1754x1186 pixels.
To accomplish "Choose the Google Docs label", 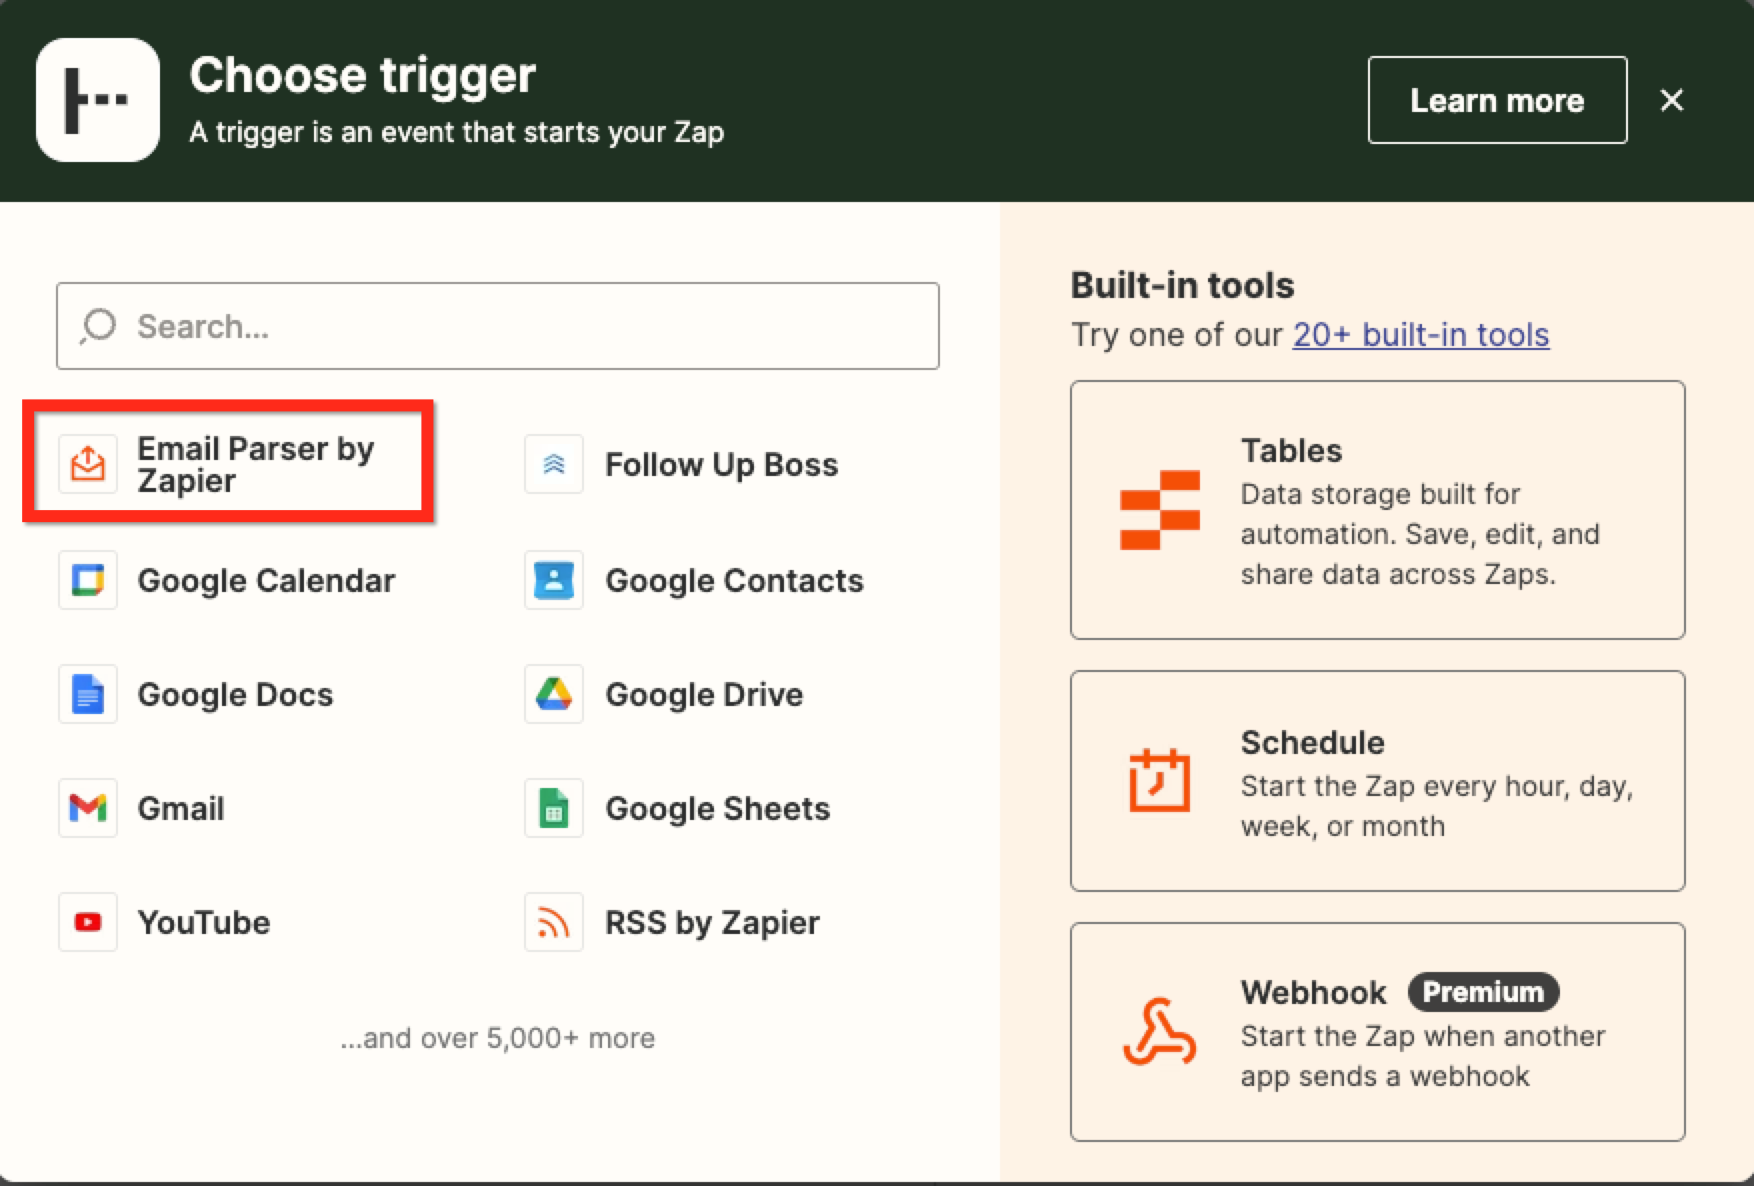I will point(235,694).
